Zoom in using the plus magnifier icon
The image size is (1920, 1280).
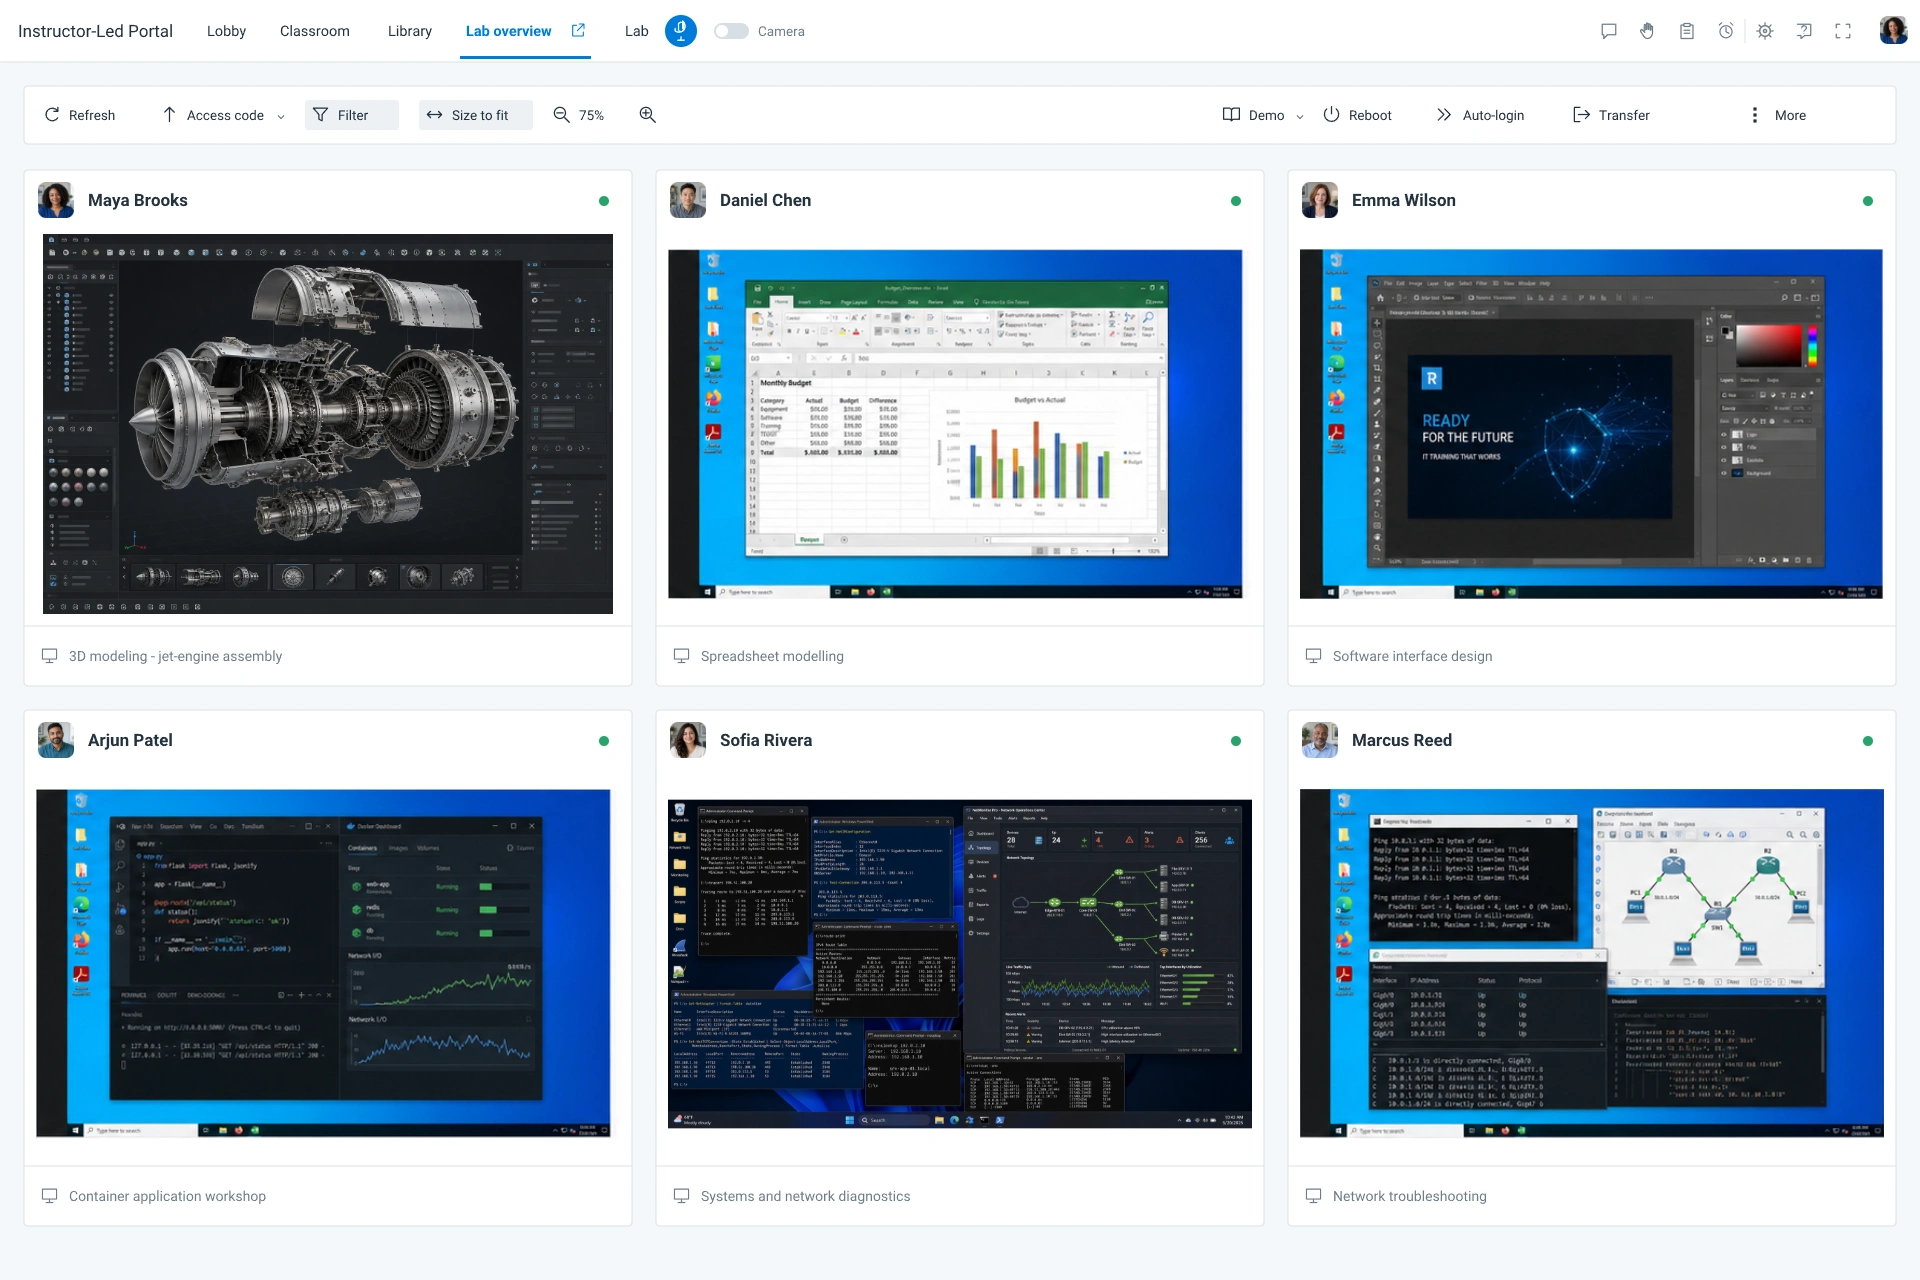click(x=648, y=115)
